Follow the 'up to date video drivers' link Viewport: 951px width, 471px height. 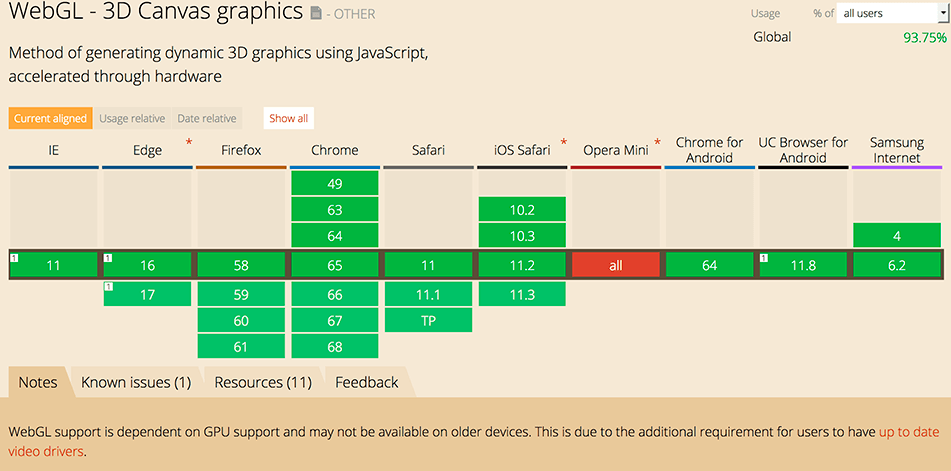908,432
